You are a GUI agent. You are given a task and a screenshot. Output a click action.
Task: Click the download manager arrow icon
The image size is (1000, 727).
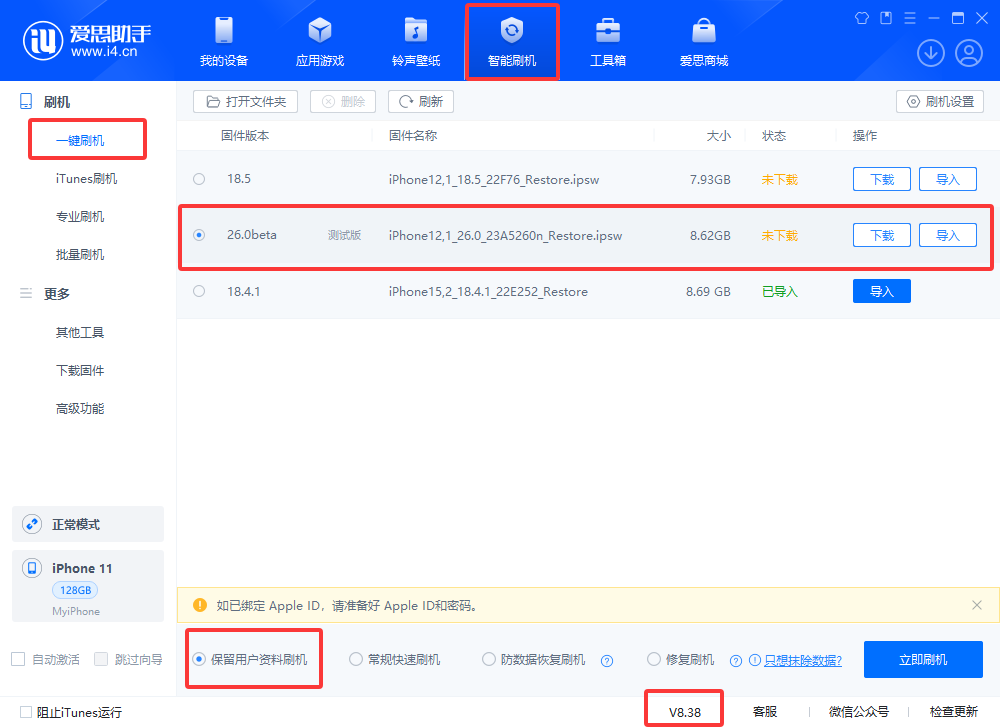[930, 53]
